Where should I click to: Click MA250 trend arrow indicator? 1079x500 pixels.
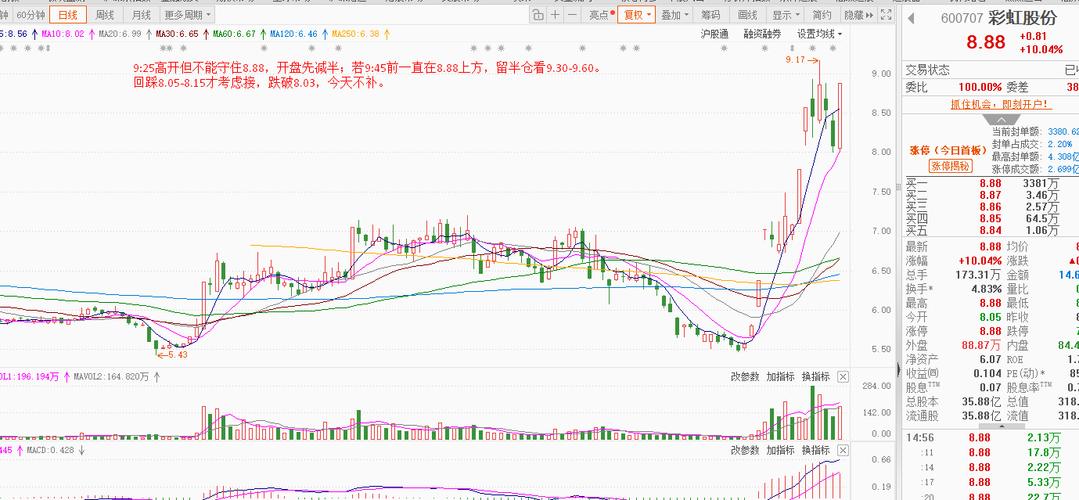pos(387,33)
